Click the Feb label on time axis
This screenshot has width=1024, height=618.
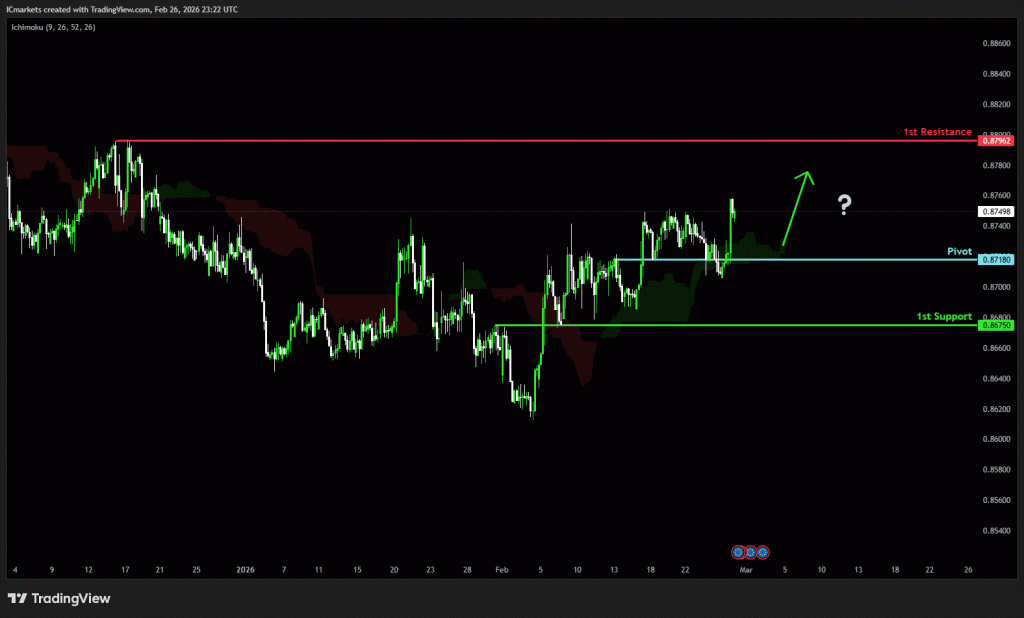502,569
